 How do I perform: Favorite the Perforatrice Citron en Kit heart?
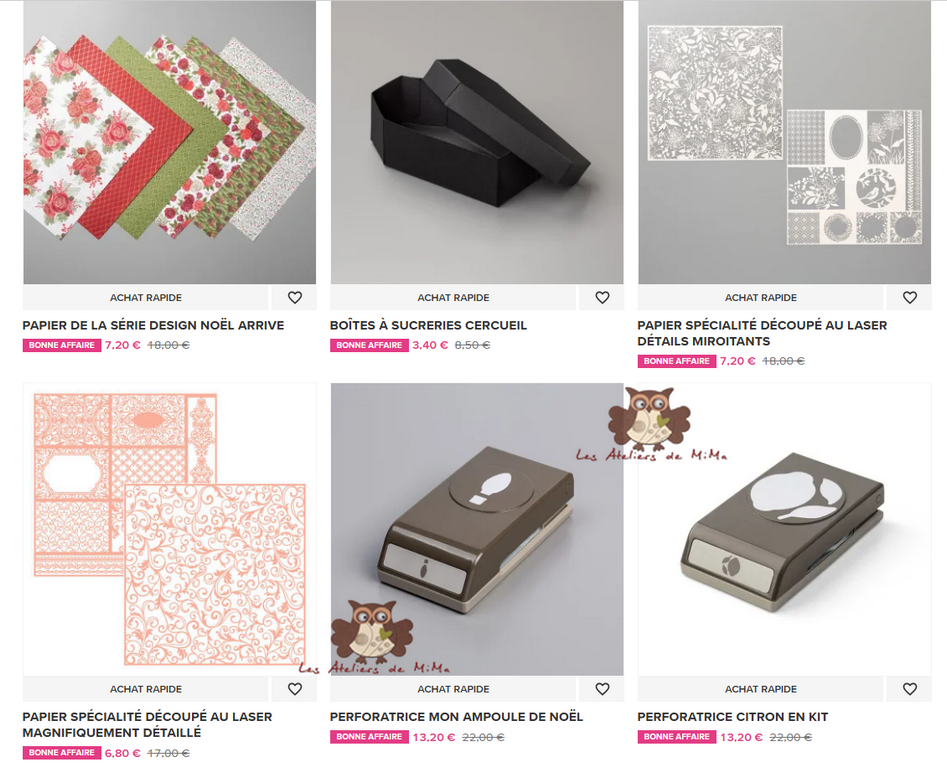tap(910, 689)
